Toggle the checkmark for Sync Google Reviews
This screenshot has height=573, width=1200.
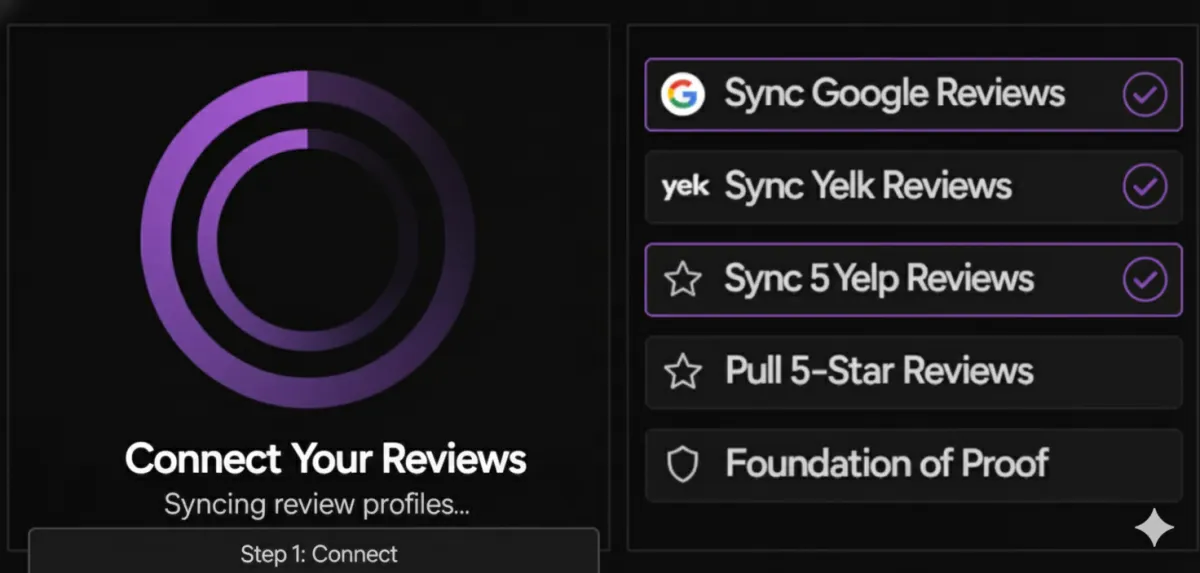click(1144, 95)
